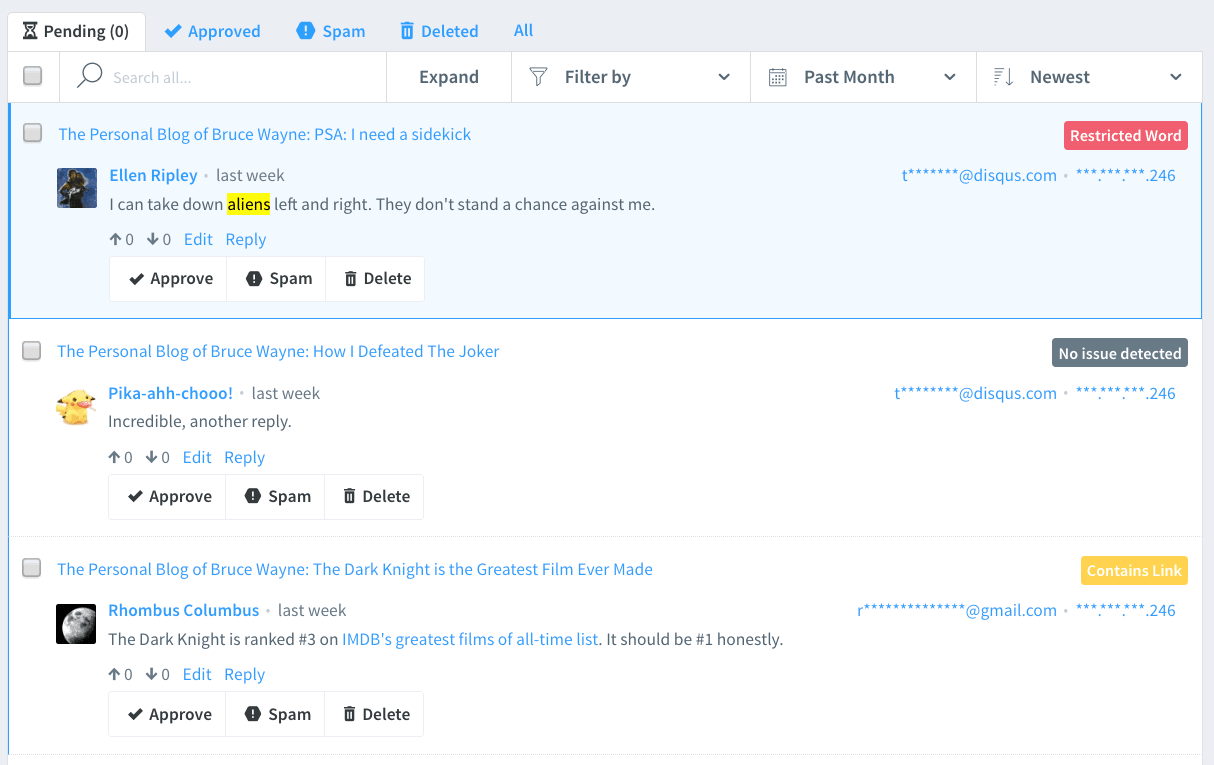Screen dimensions: 1214x765
Task: Open the Filter by dropdown
Action: point(630,77)
